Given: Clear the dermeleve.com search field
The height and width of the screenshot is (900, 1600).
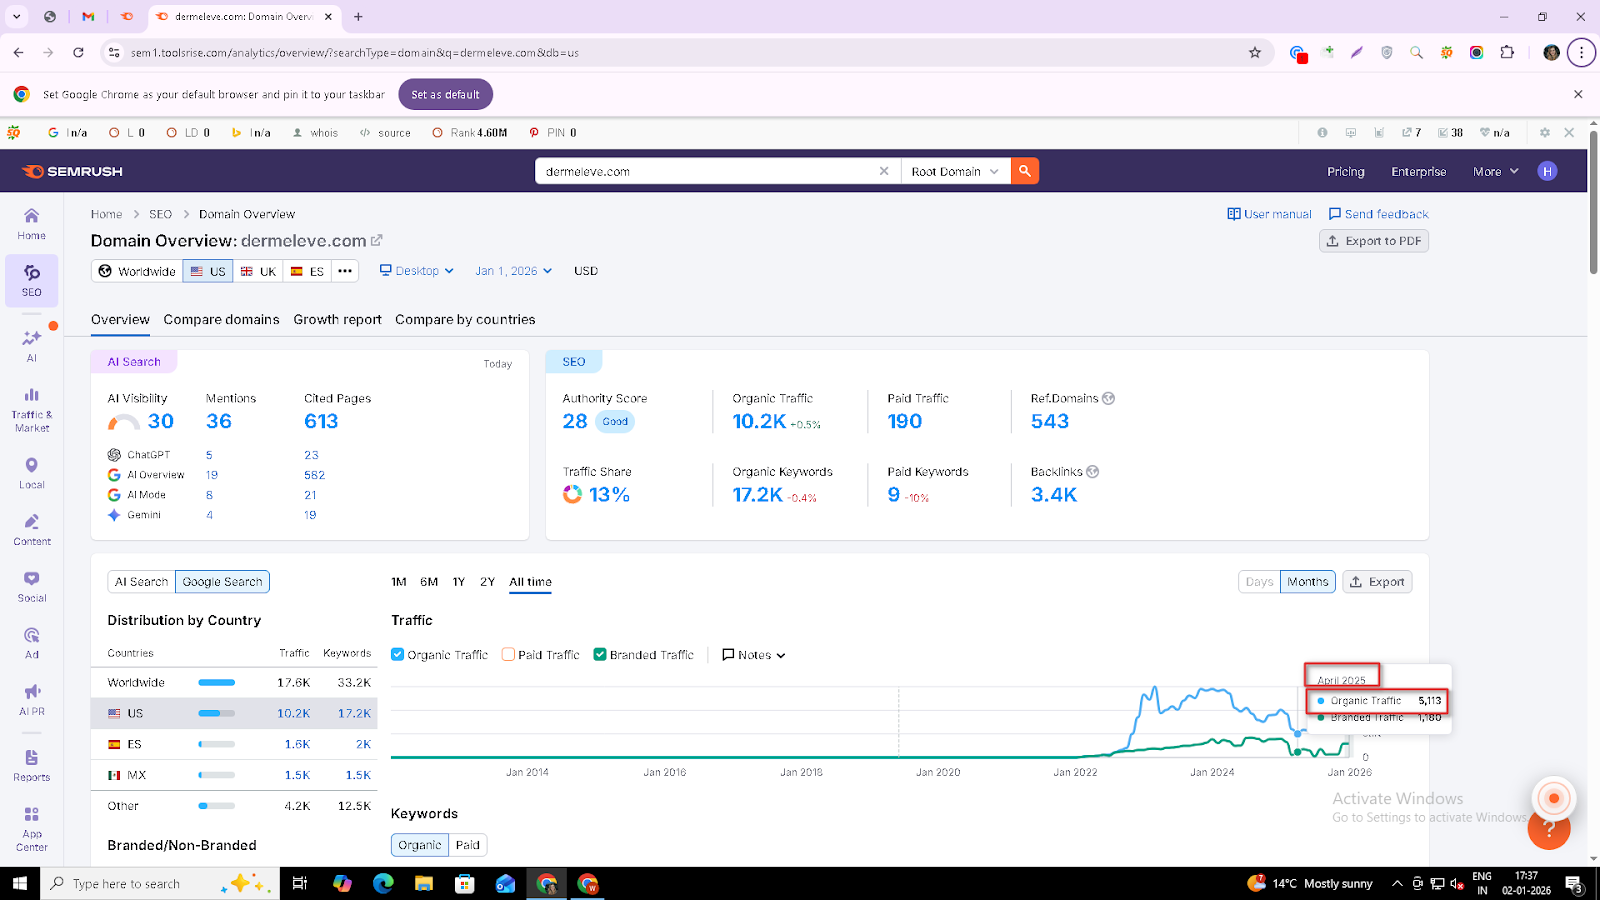Looking at the screenshot, I should point(884,171).
